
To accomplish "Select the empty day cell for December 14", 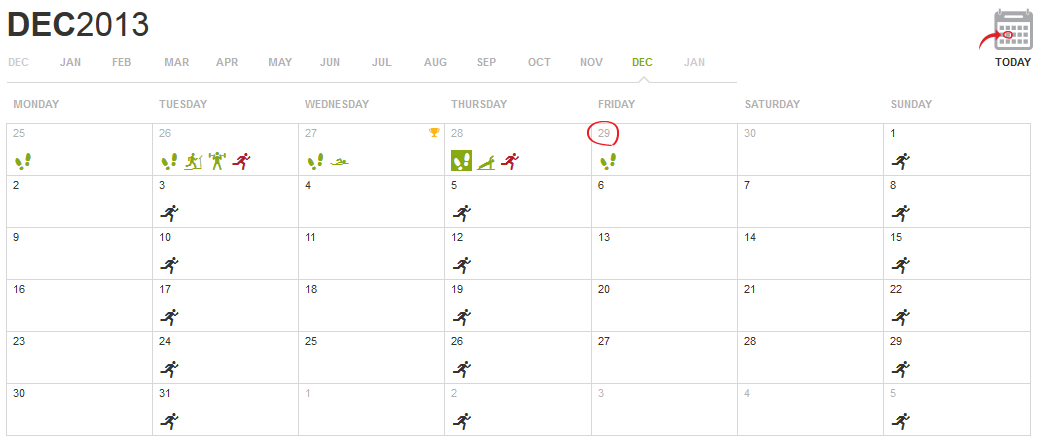I will click(810, 253).
